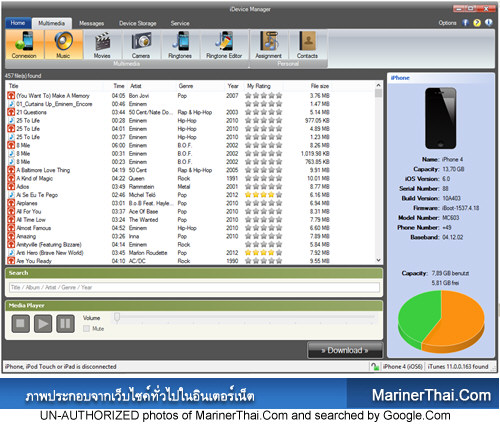Click the song list scroll up arrow

pos(378,85)
